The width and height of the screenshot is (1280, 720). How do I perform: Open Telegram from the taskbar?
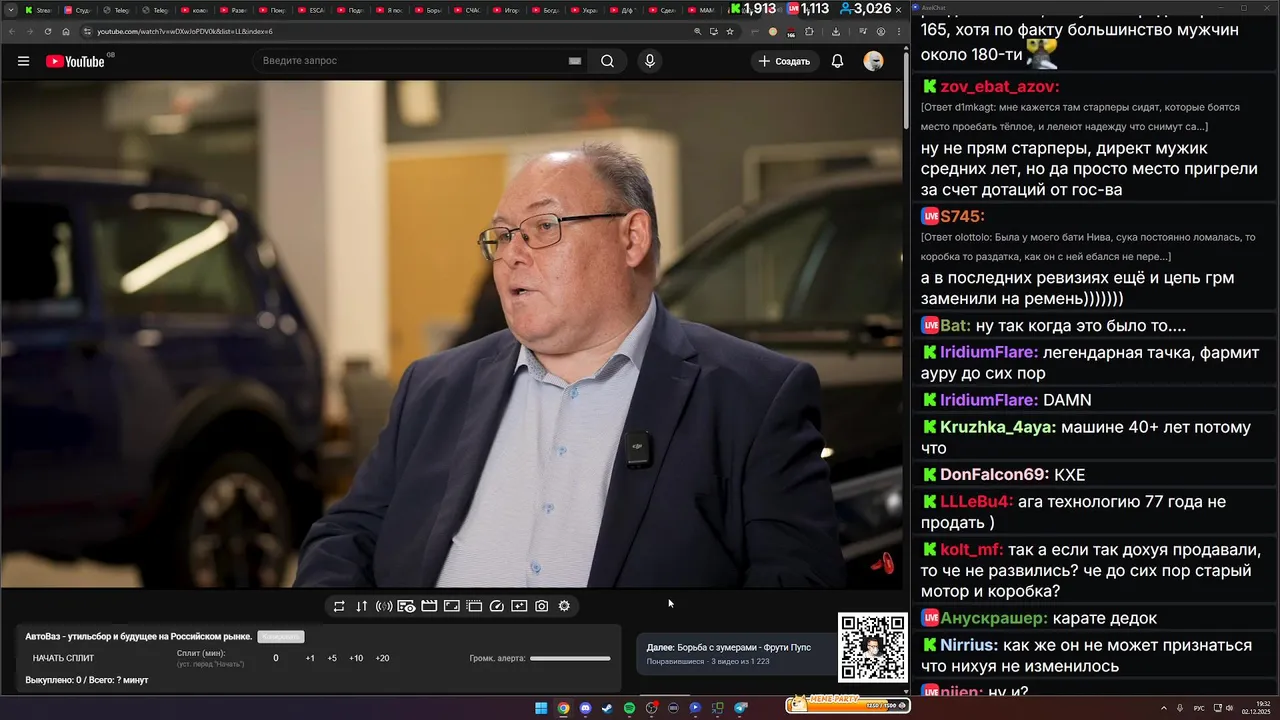pyautogui.click(x=740, y=708)
